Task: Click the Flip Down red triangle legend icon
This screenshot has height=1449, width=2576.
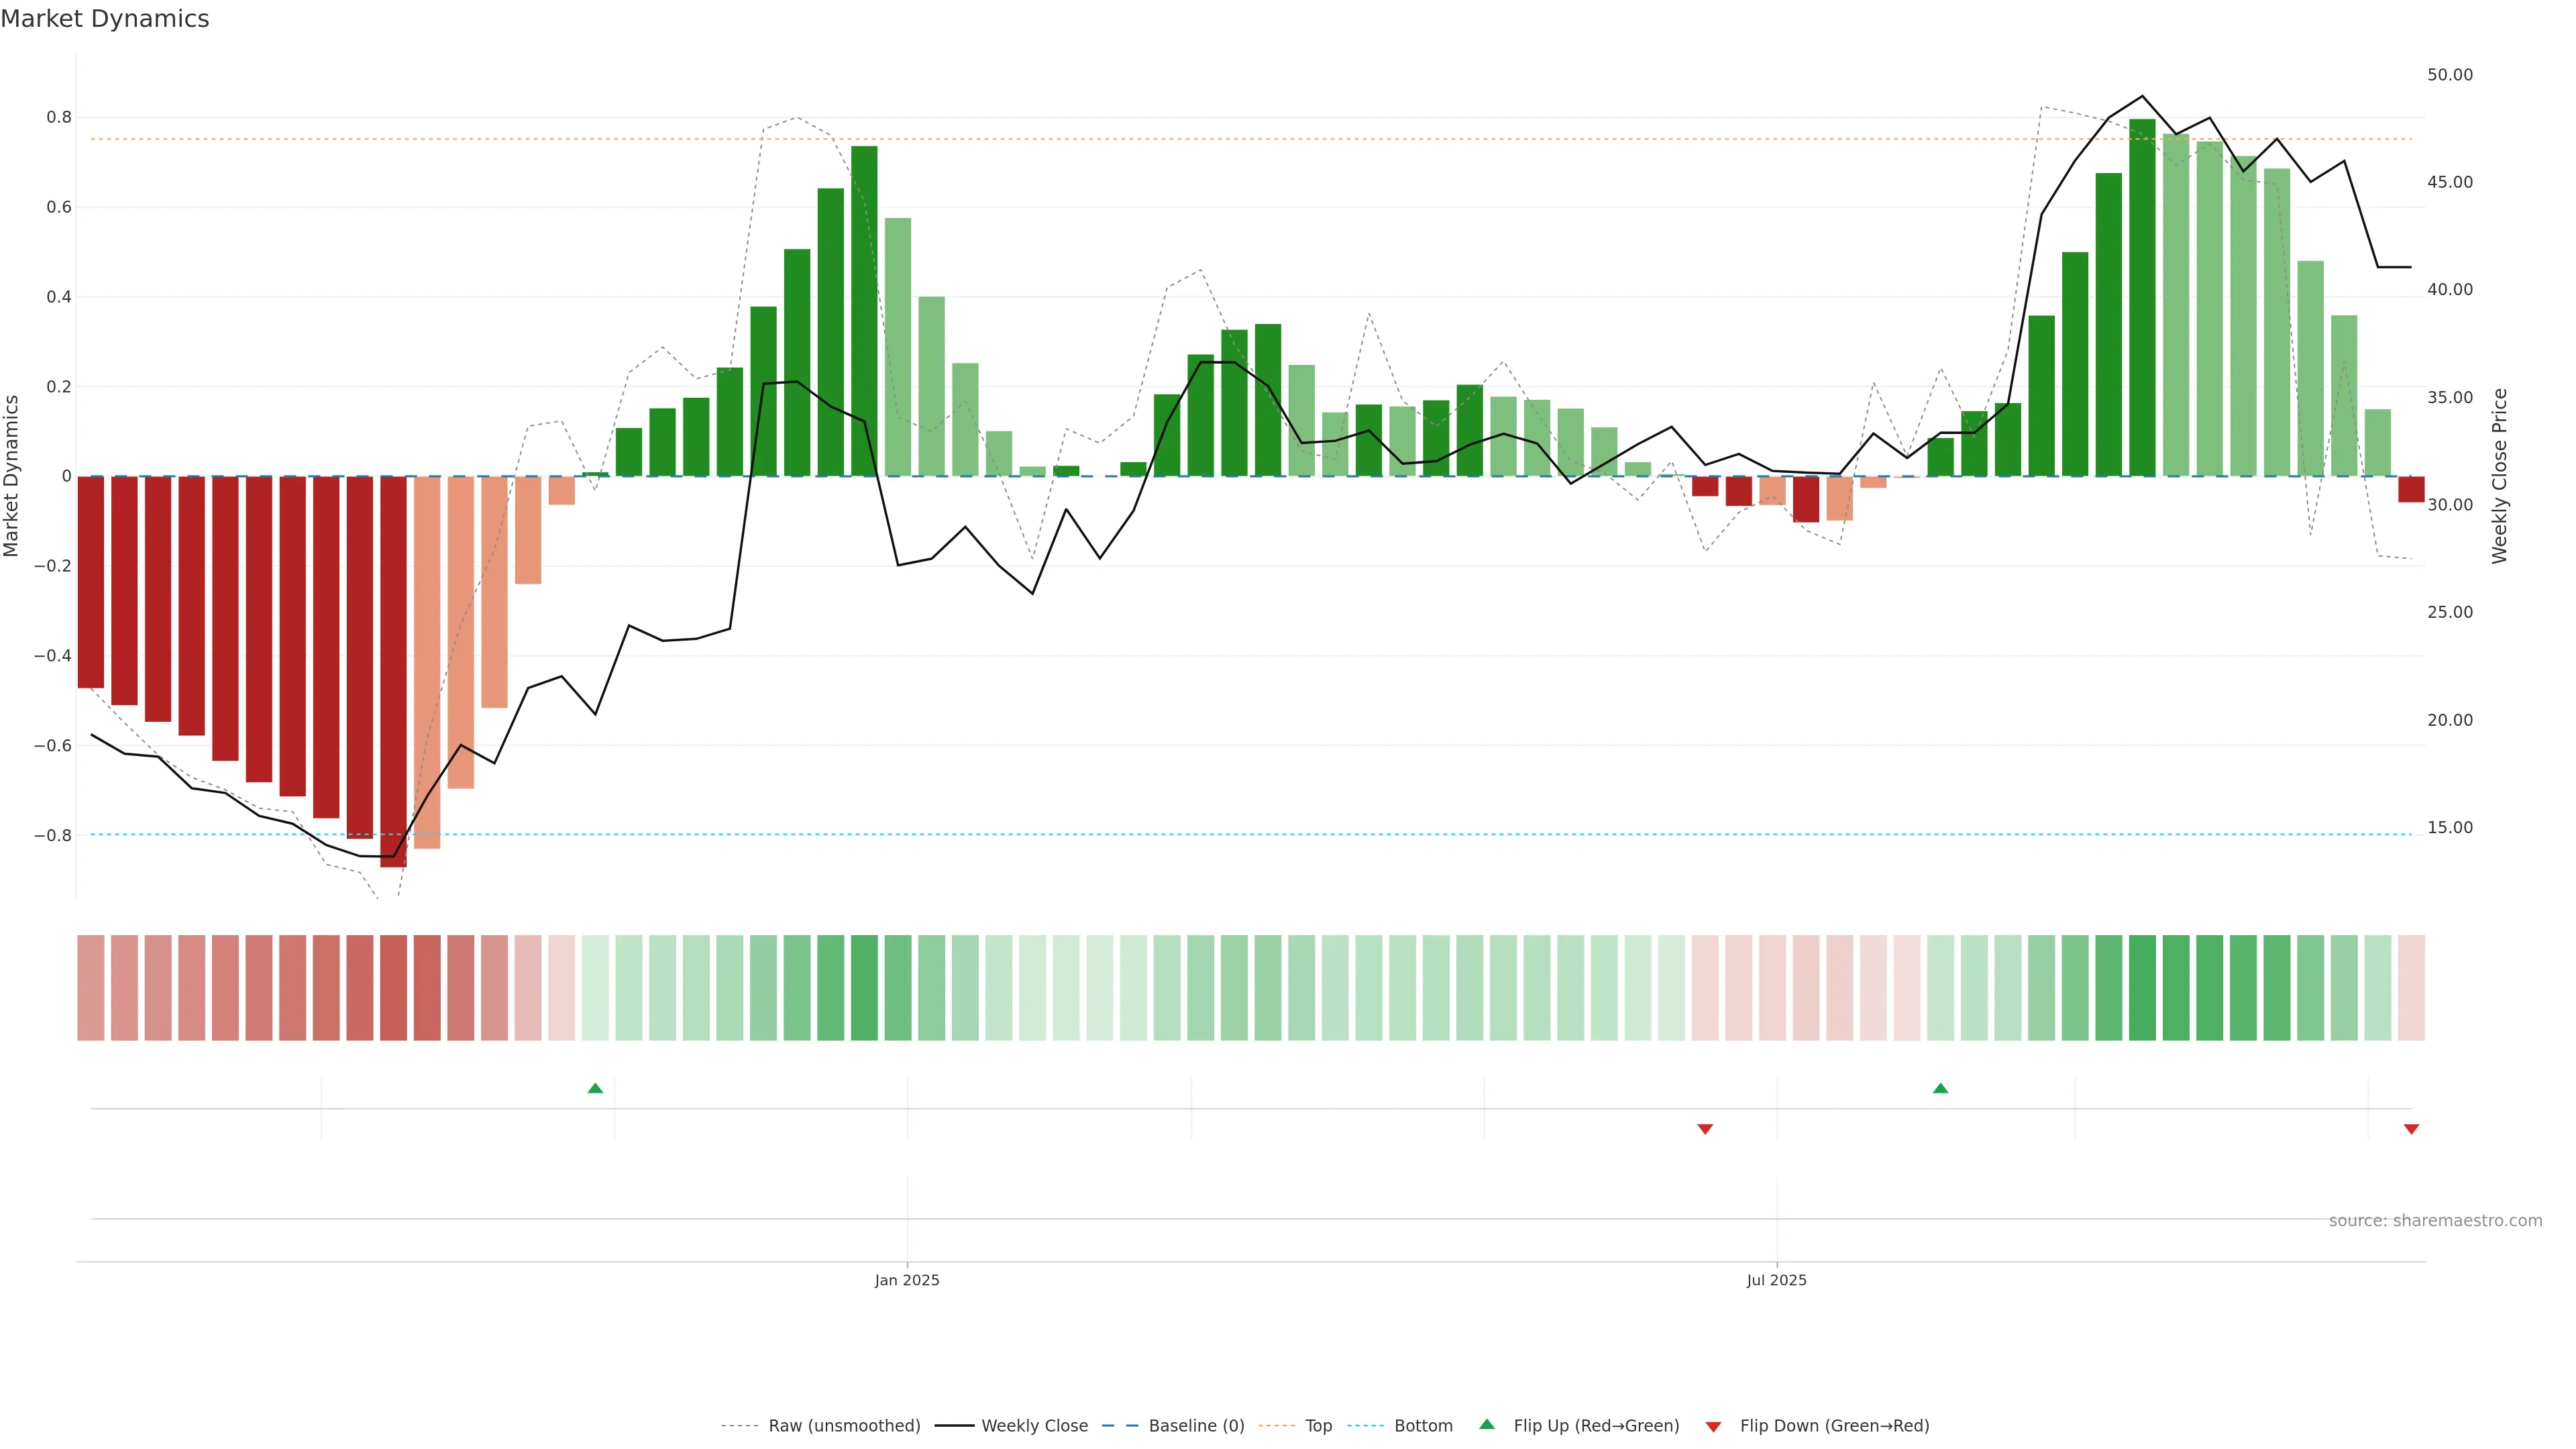Action: pos(1713,1426)
